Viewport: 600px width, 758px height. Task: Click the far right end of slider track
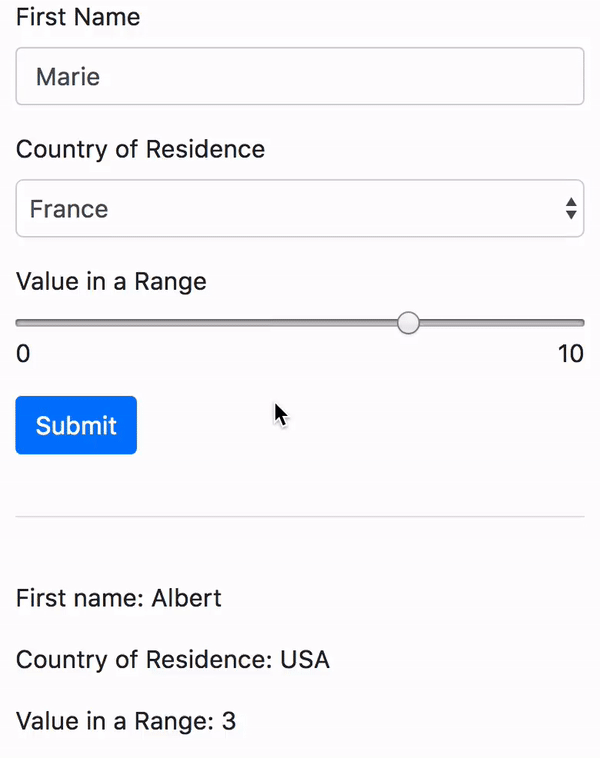582,322
